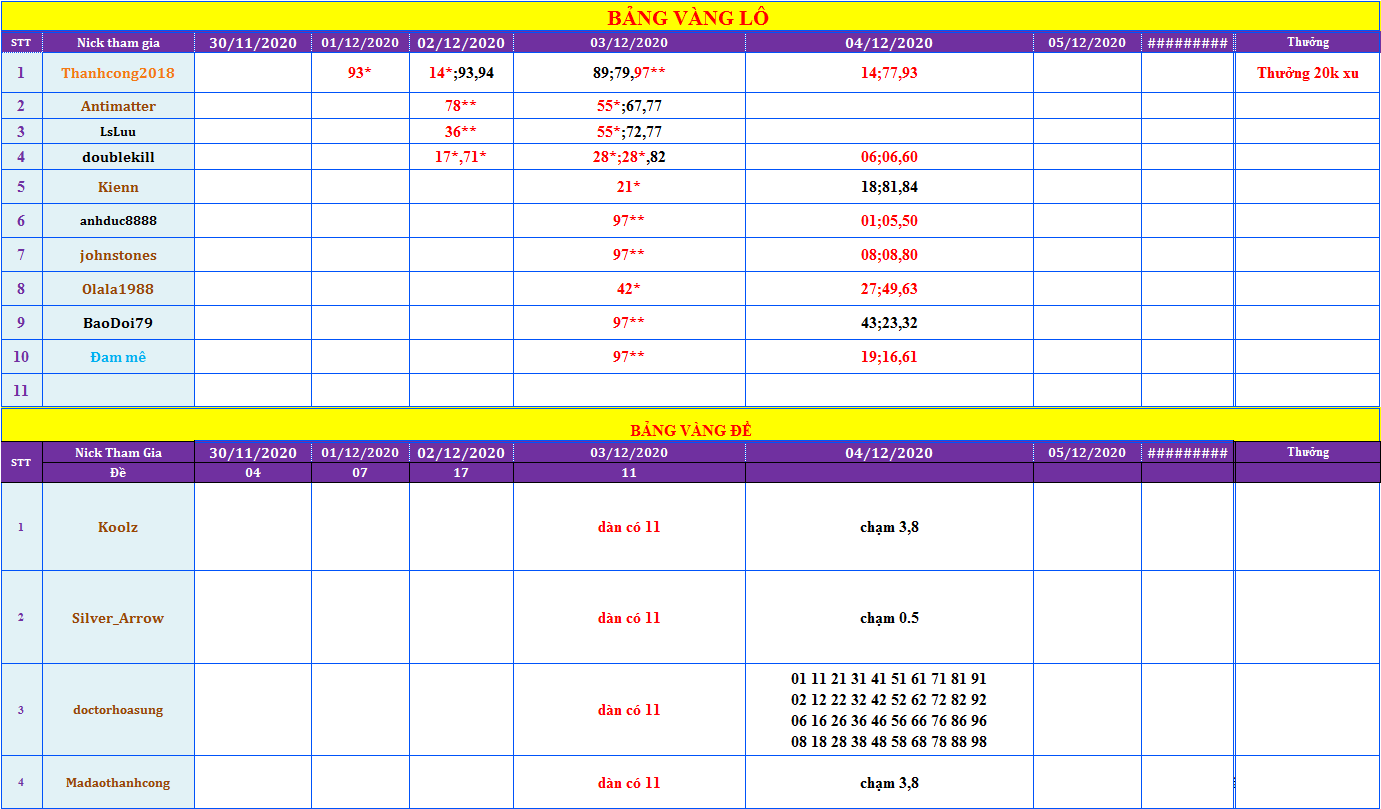1381x809 pixels.
Task: Select Silver_Arrow's "chạm 0.5" cell
Action: [x=889, y=618]
